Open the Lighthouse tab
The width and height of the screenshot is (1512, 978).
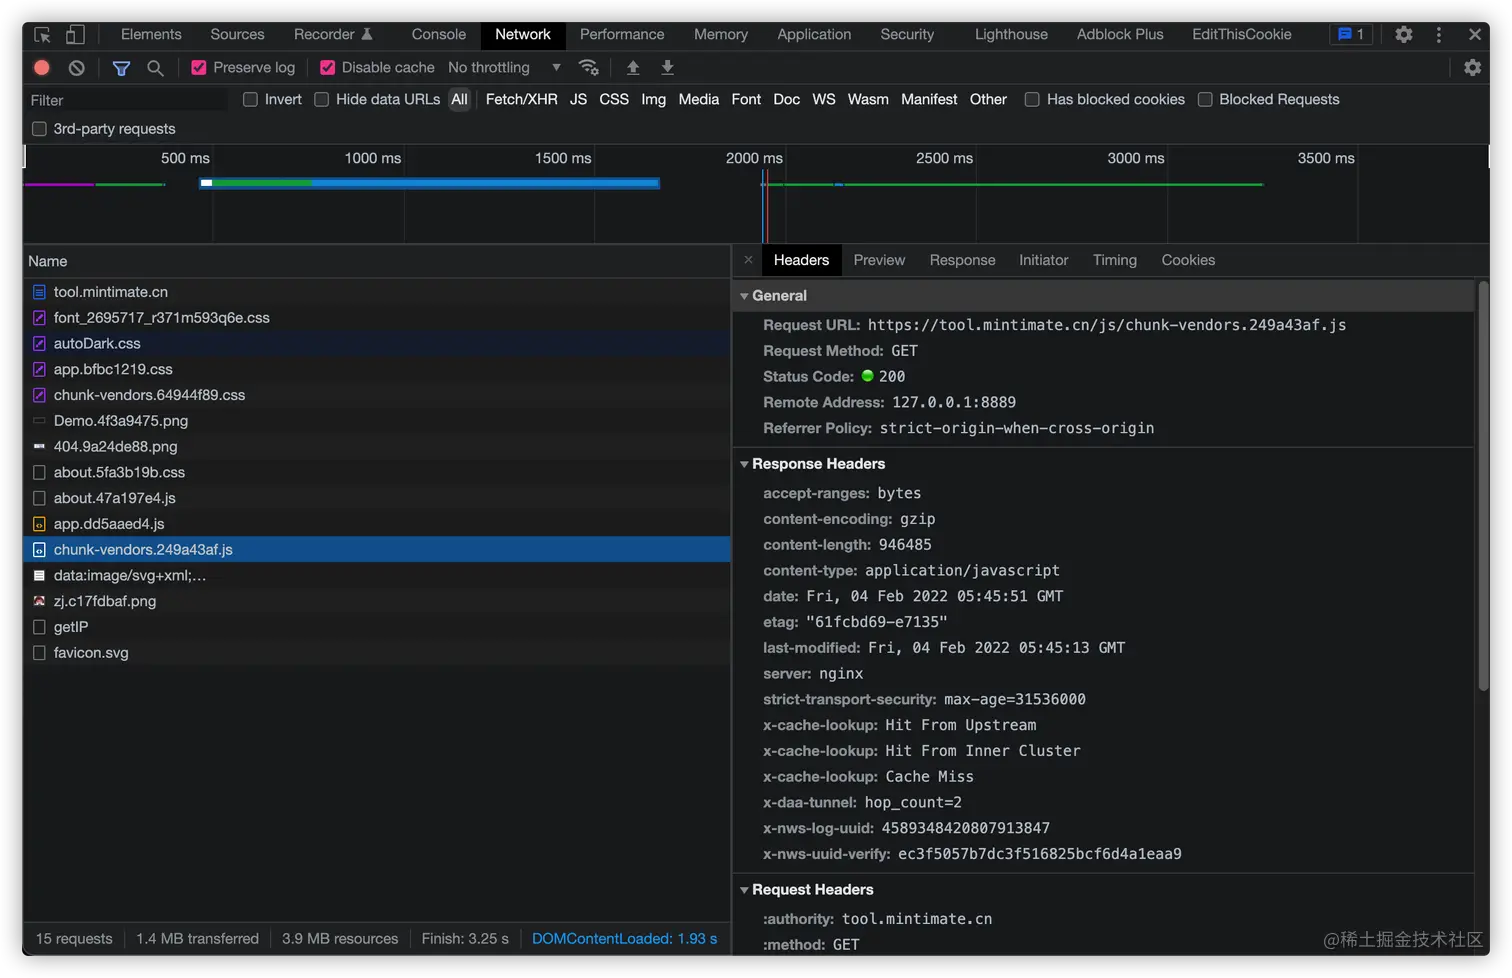tap(1011, 35)
